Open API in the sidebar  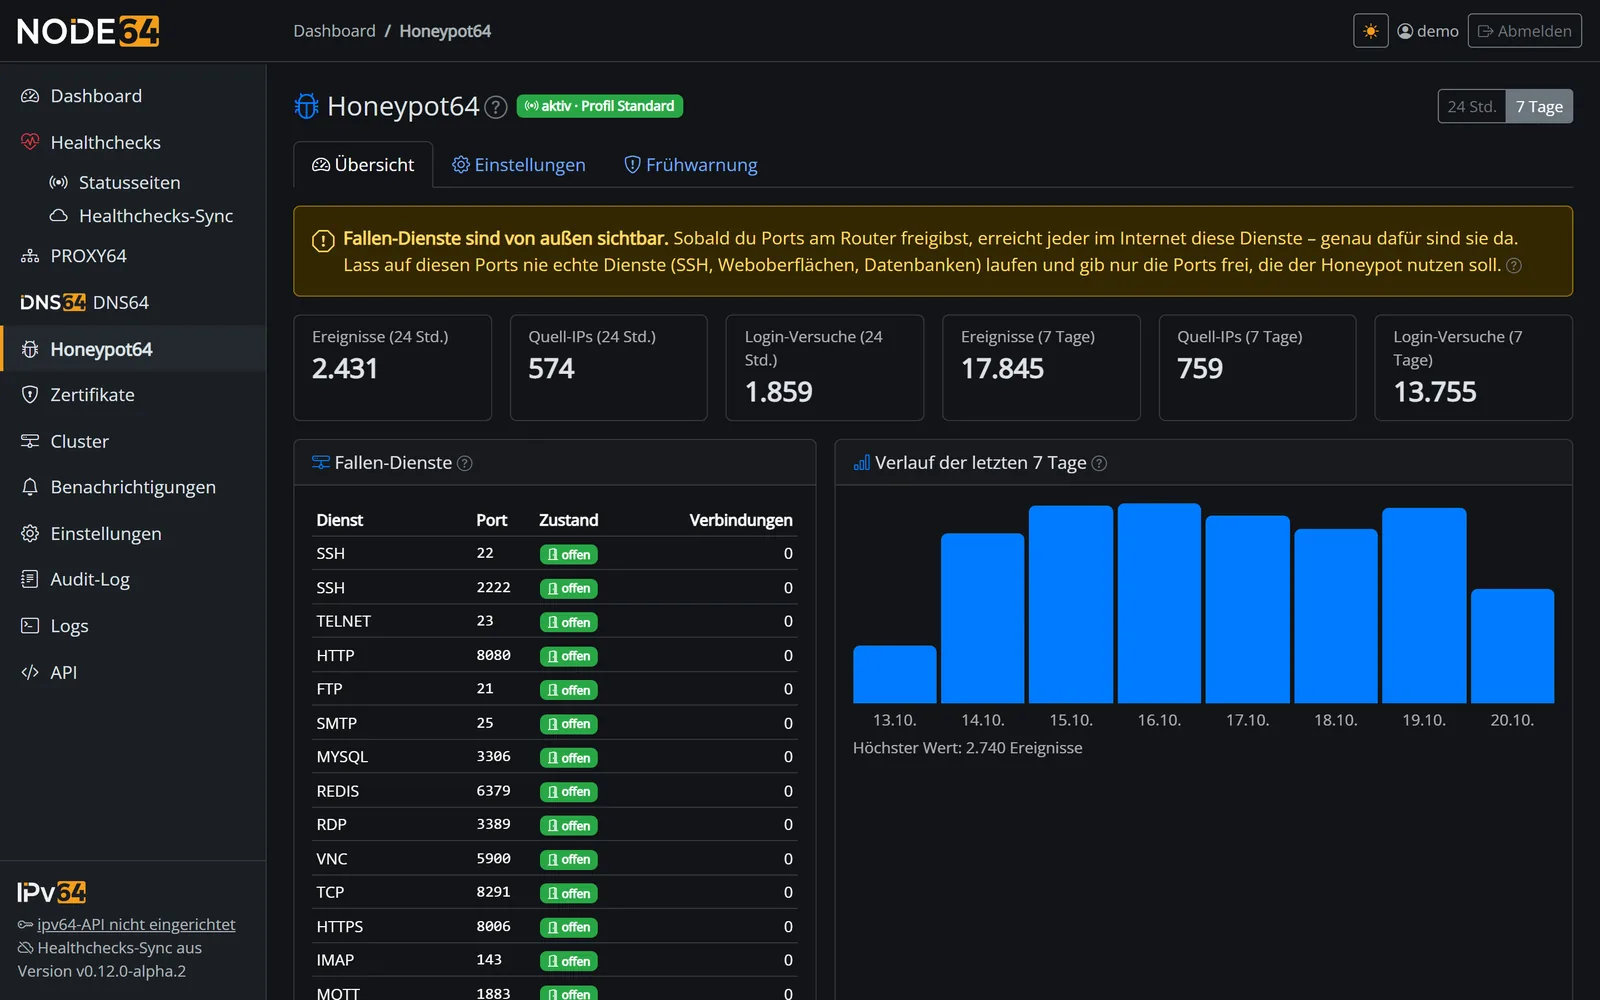pos(133,672)
